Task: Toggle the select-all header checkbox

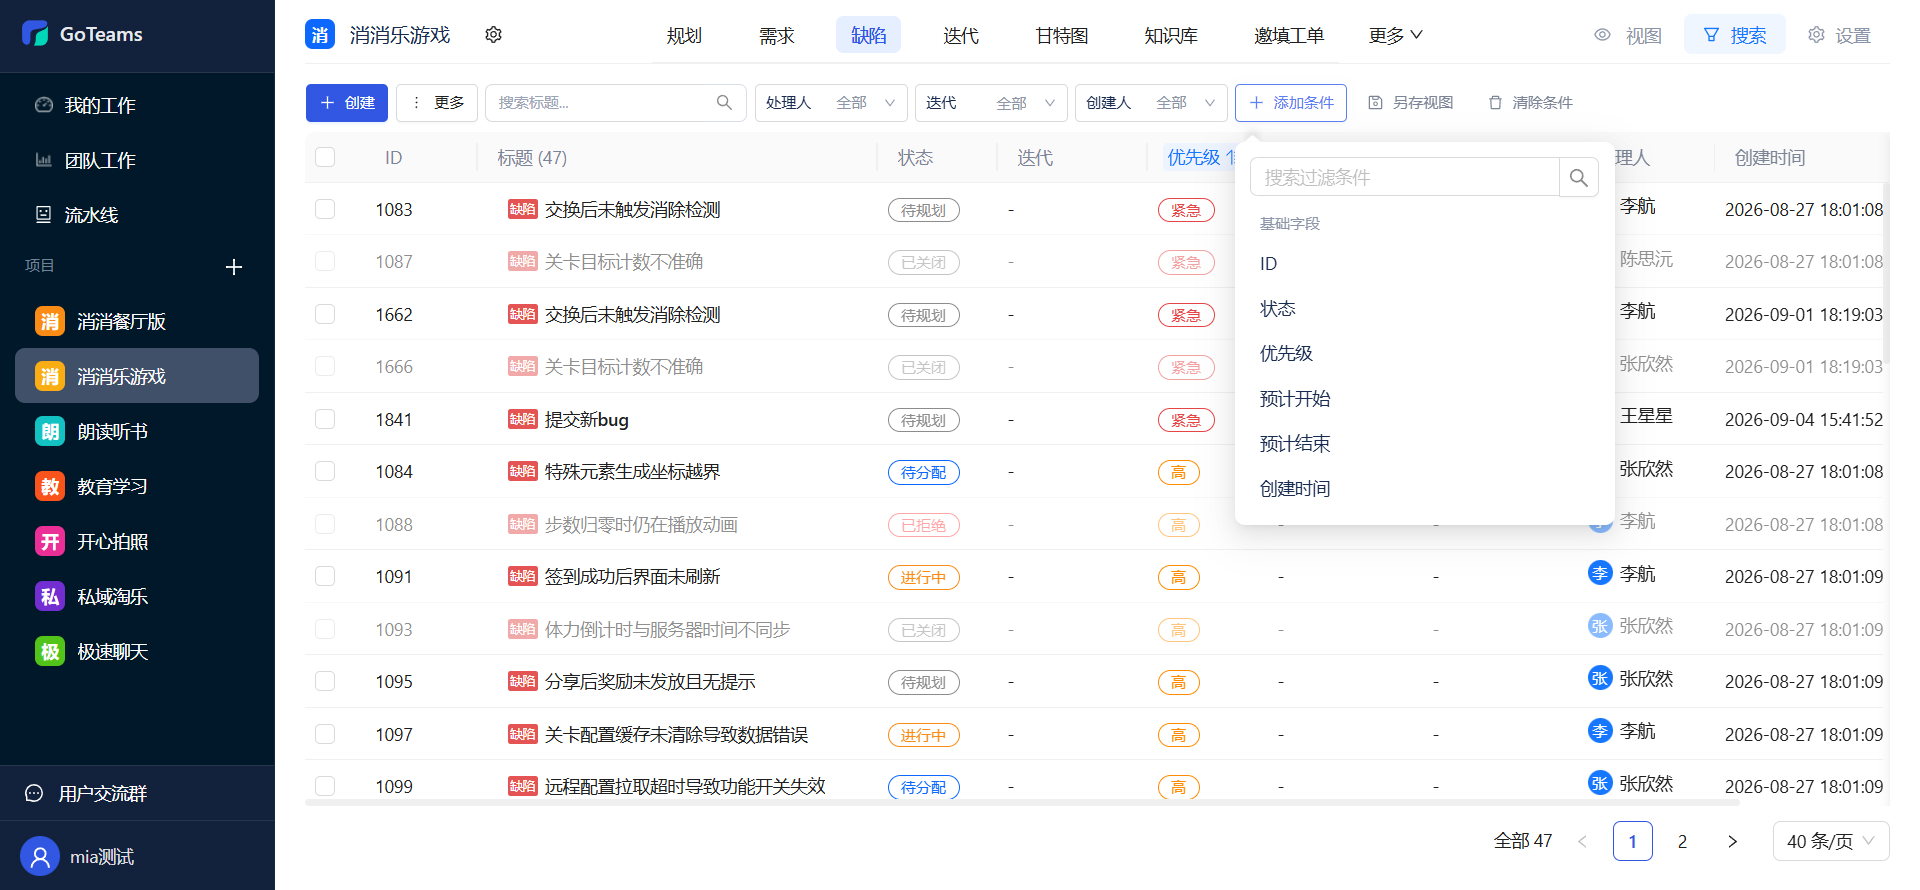Action: pos(325,157)
